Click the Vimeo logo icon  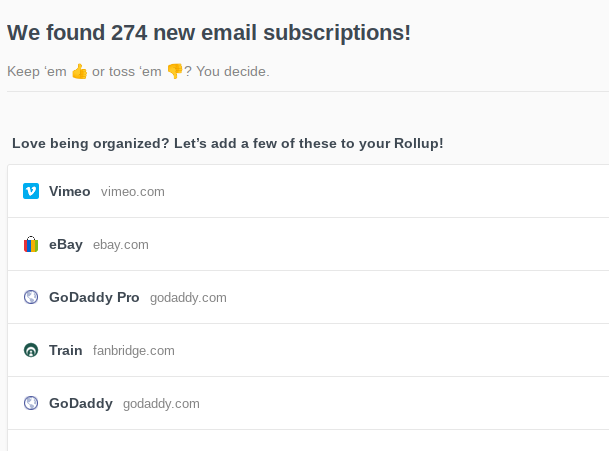click(x=31, y=191)
